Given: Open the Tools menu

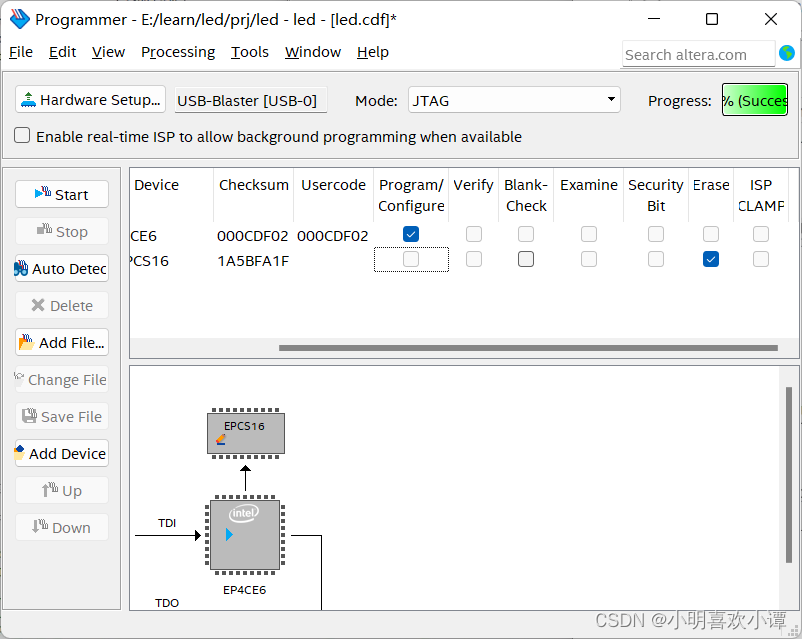Looking at the screenshot, I should click(x=250, y=52).
